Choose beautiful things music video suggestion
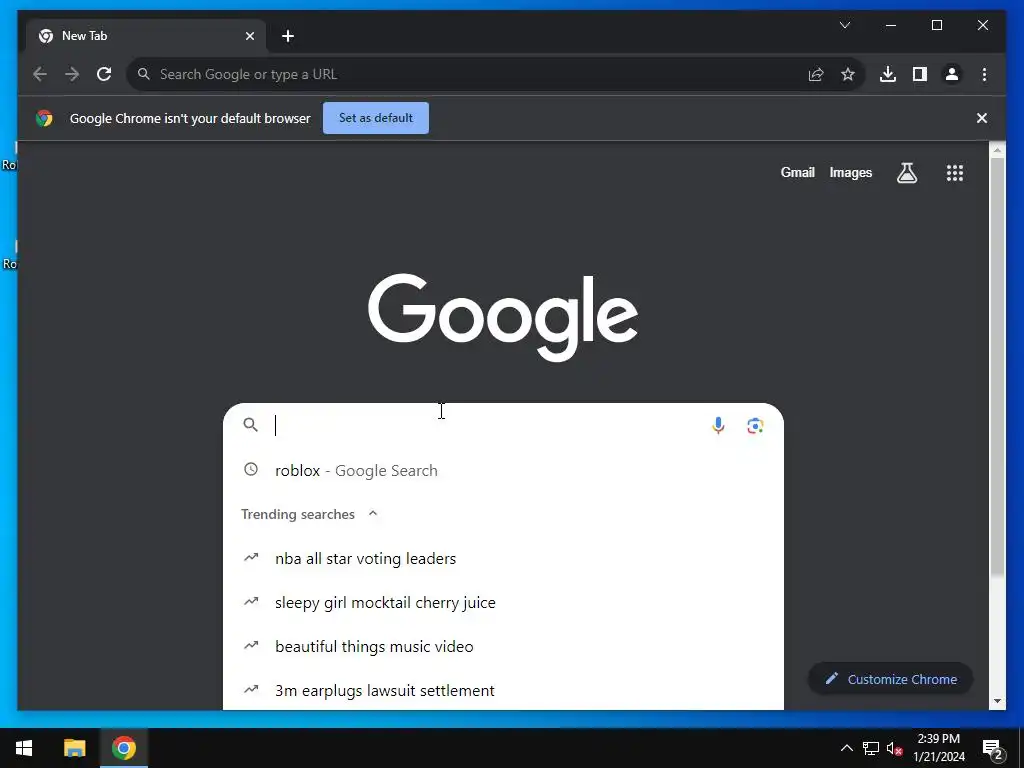The image size is (1024, 768). [503, 647]
